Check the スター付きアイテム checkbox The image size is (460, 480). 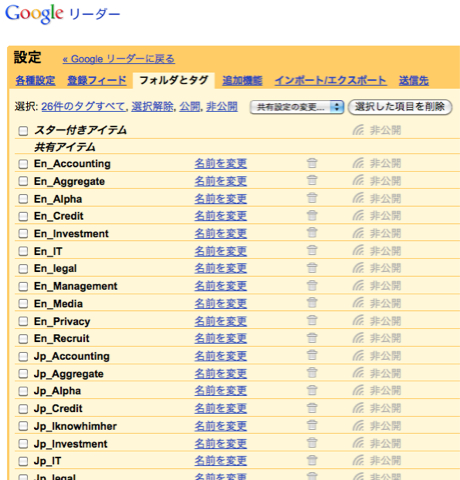(x=23, y=131)
